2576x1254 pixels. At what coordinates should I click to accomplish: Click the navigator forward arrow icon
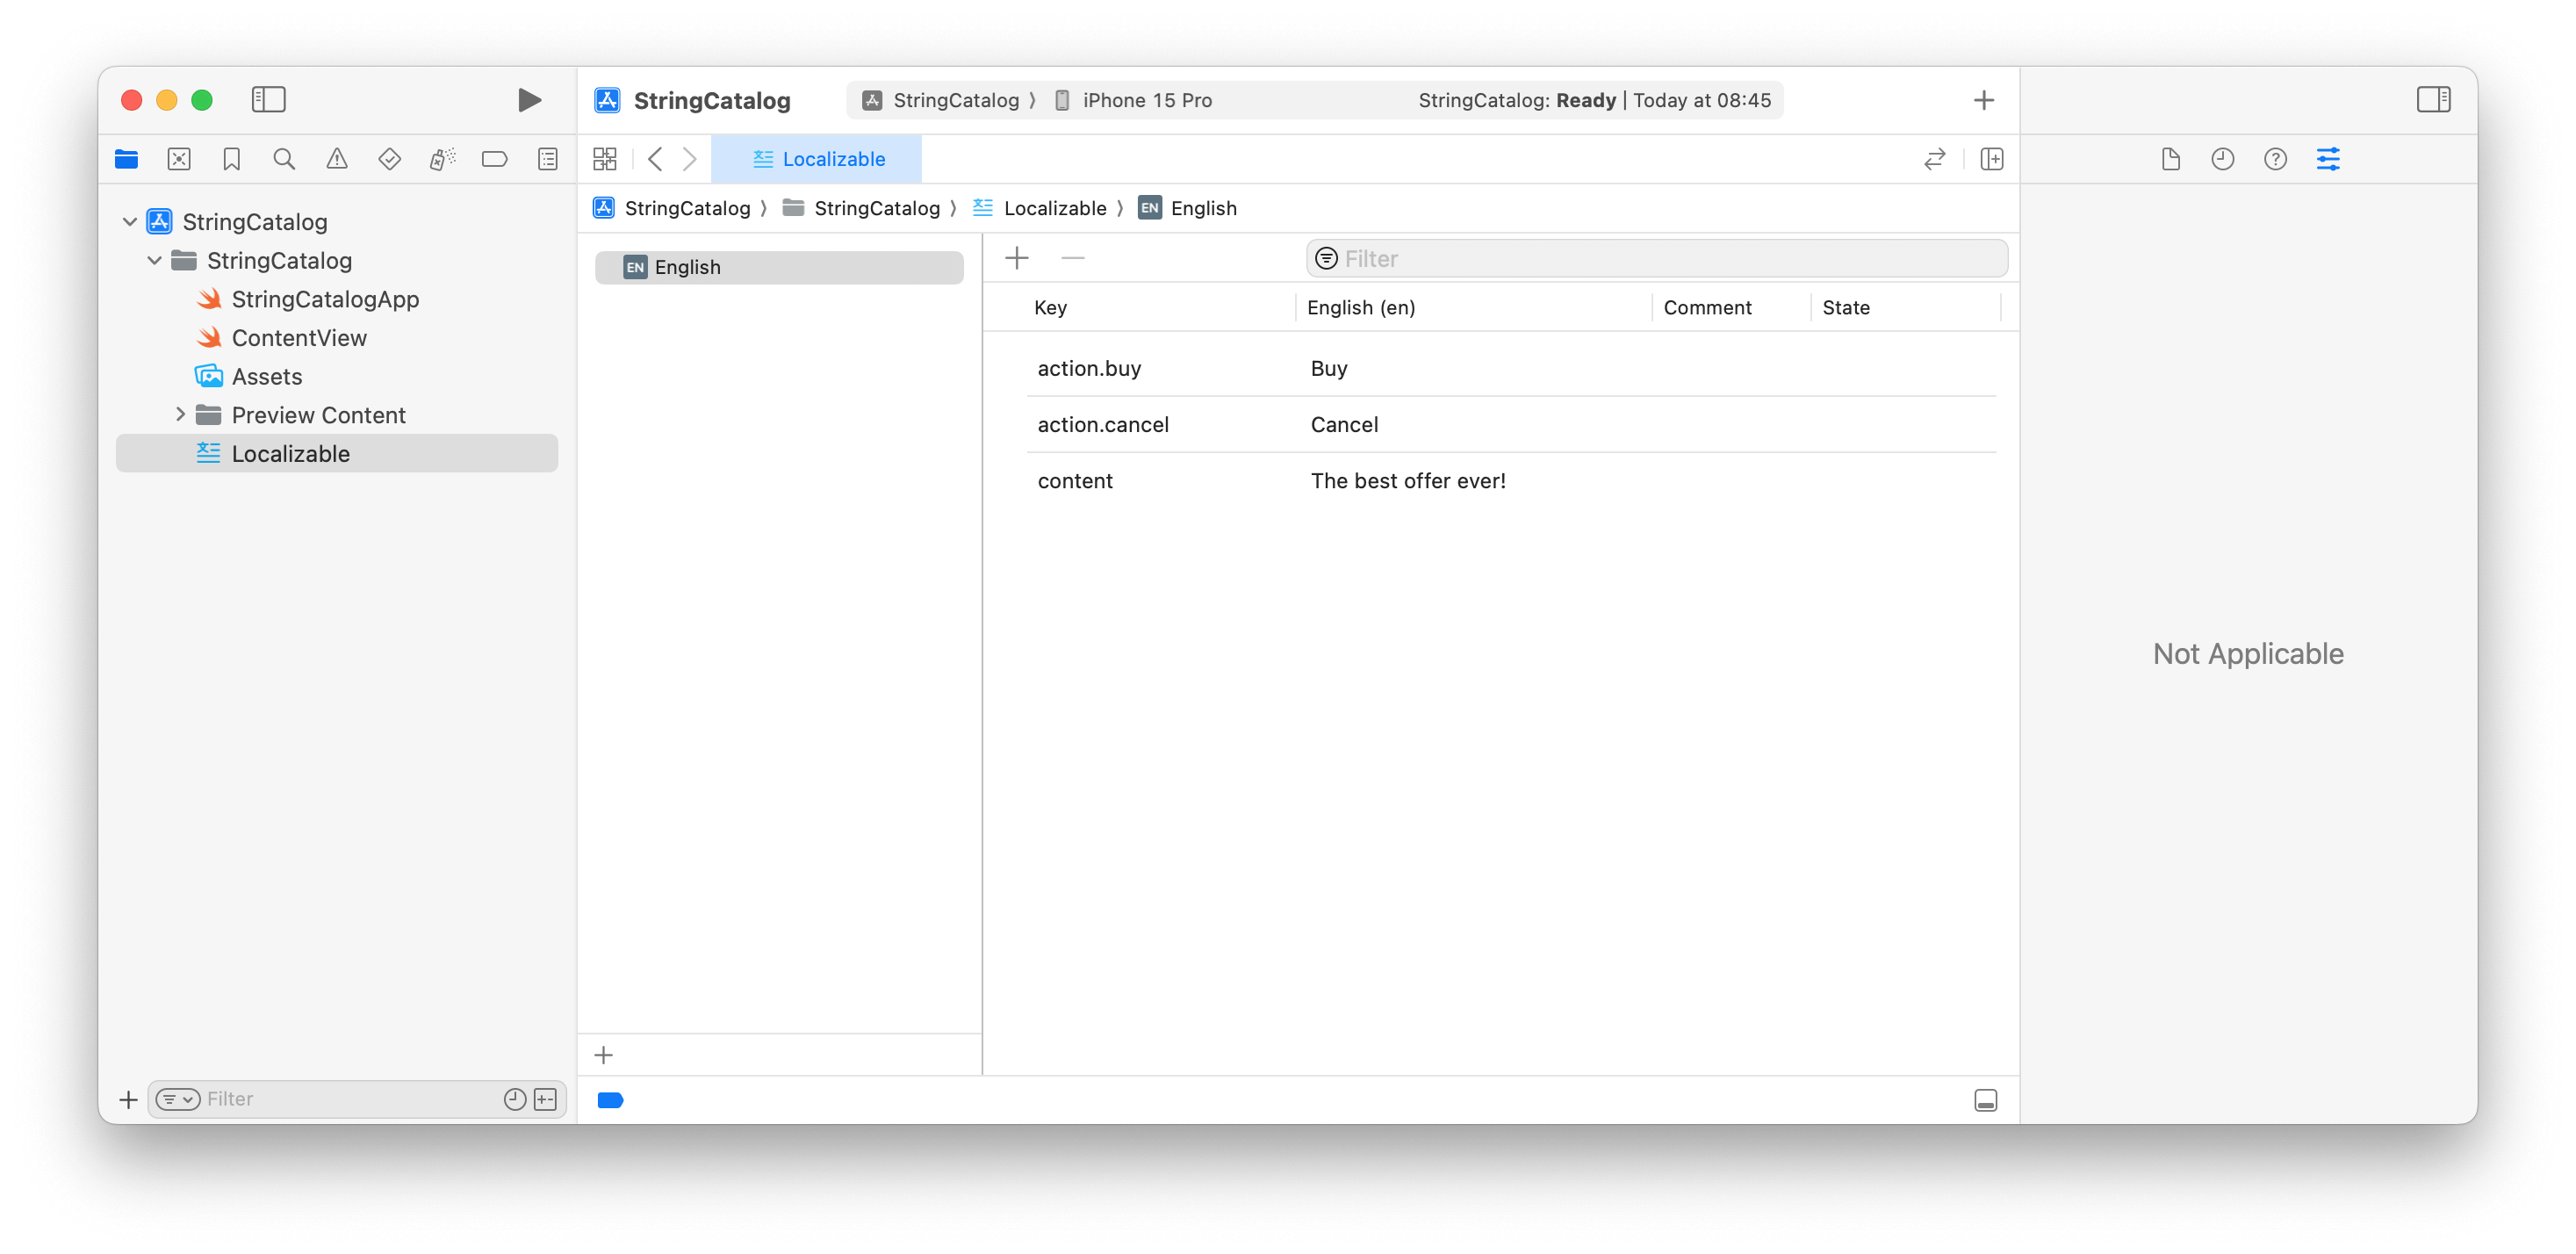[692, 160]
